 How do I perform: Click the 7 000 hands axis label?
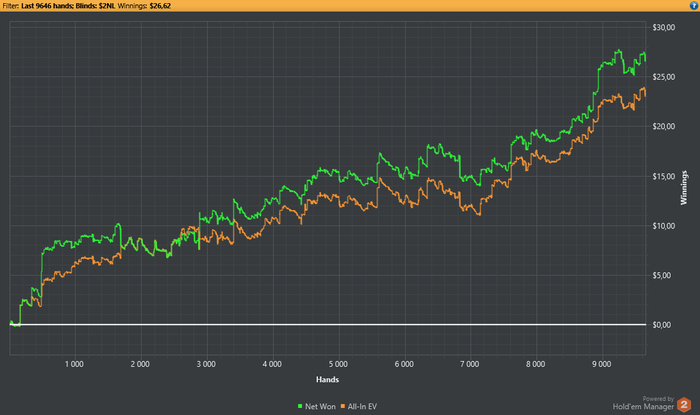coord(470,365)
